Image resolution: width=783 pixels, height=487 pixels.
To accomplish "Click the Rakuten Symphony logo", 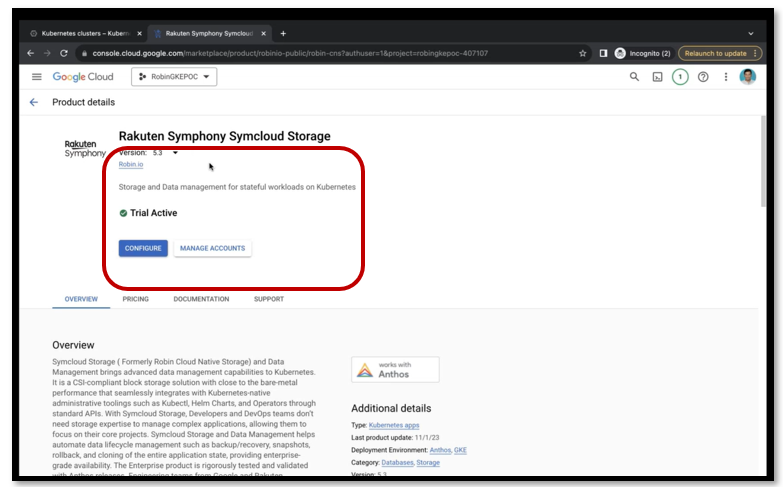I will coord(85,149).
